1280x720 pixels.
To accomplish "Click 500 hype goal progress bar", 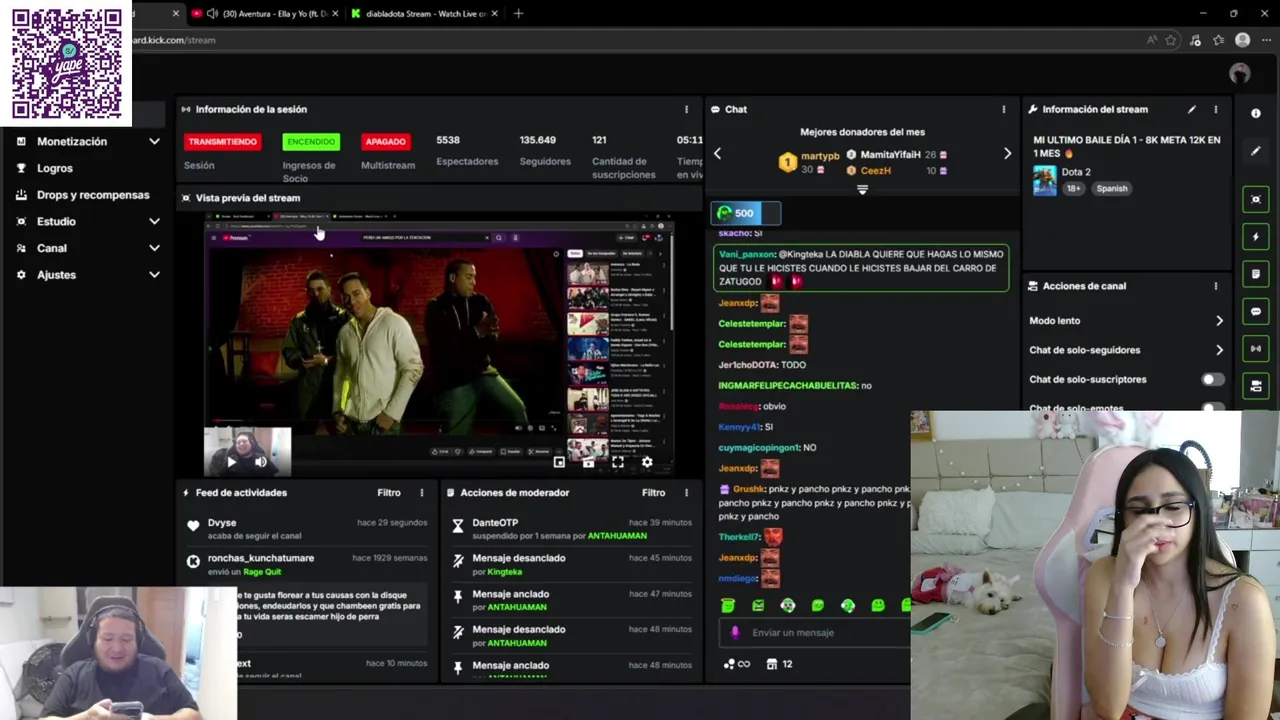I will click(x=745, y=213).
